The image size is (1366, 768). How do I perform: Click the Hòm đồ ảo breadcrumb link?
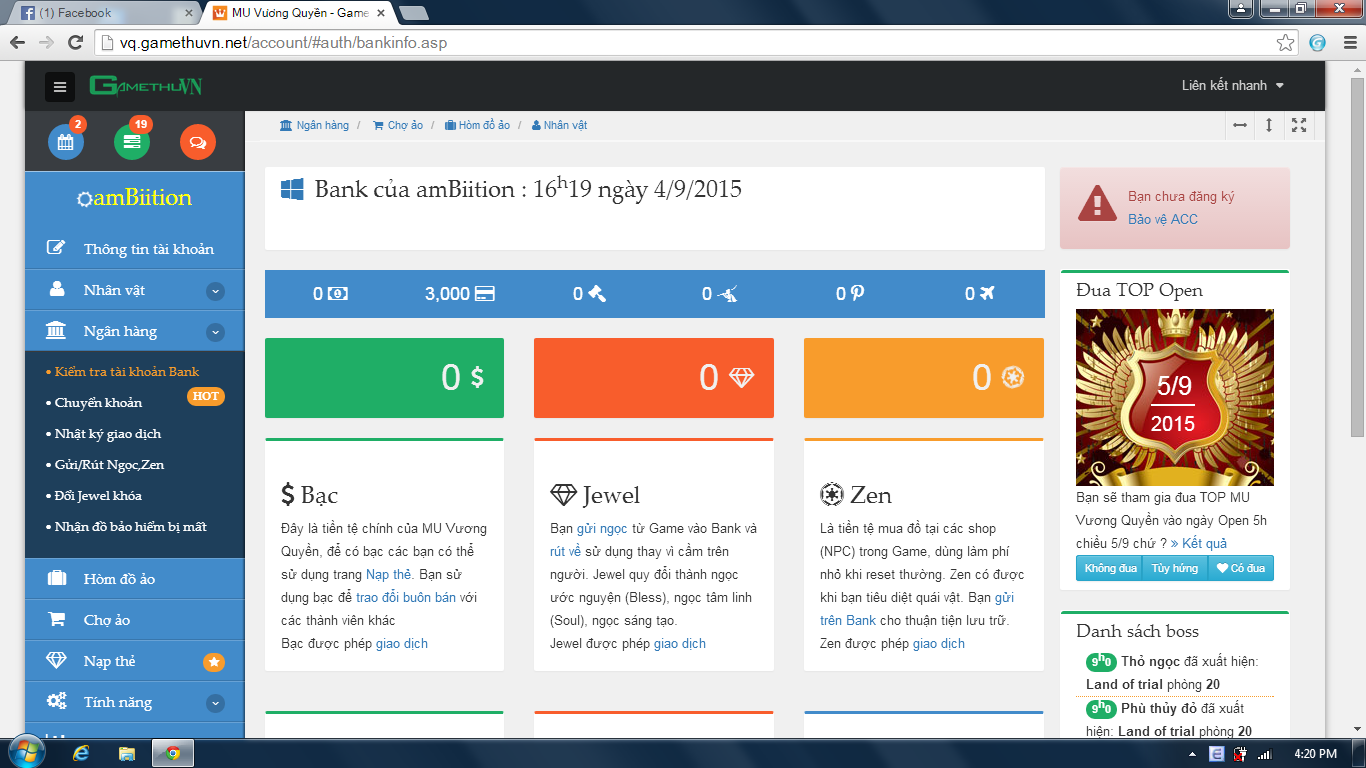[x=478, y=125]
